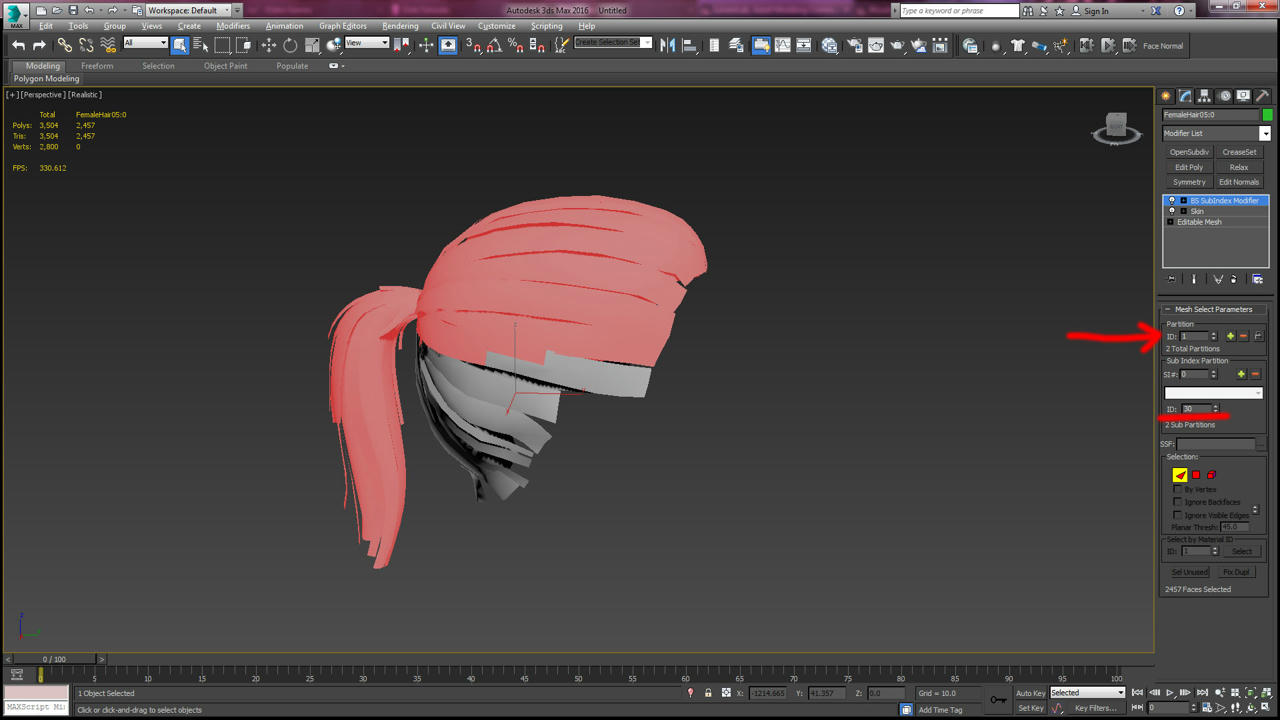Toggle Angle Snap icon in toolbar
The width and height of the screenshot is (1280, 720).
494,45
